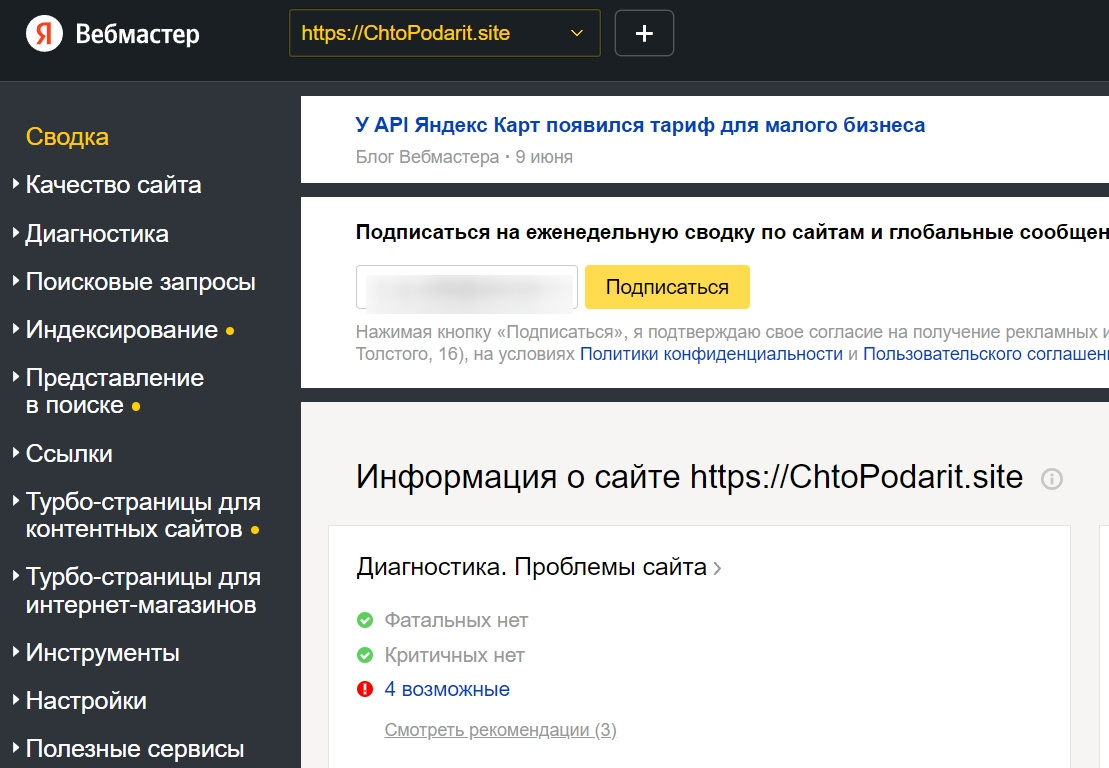The image size is (1109, 768).
Task: Click green check icon beside Фатальных нет
Action: [x=365, y=621]
